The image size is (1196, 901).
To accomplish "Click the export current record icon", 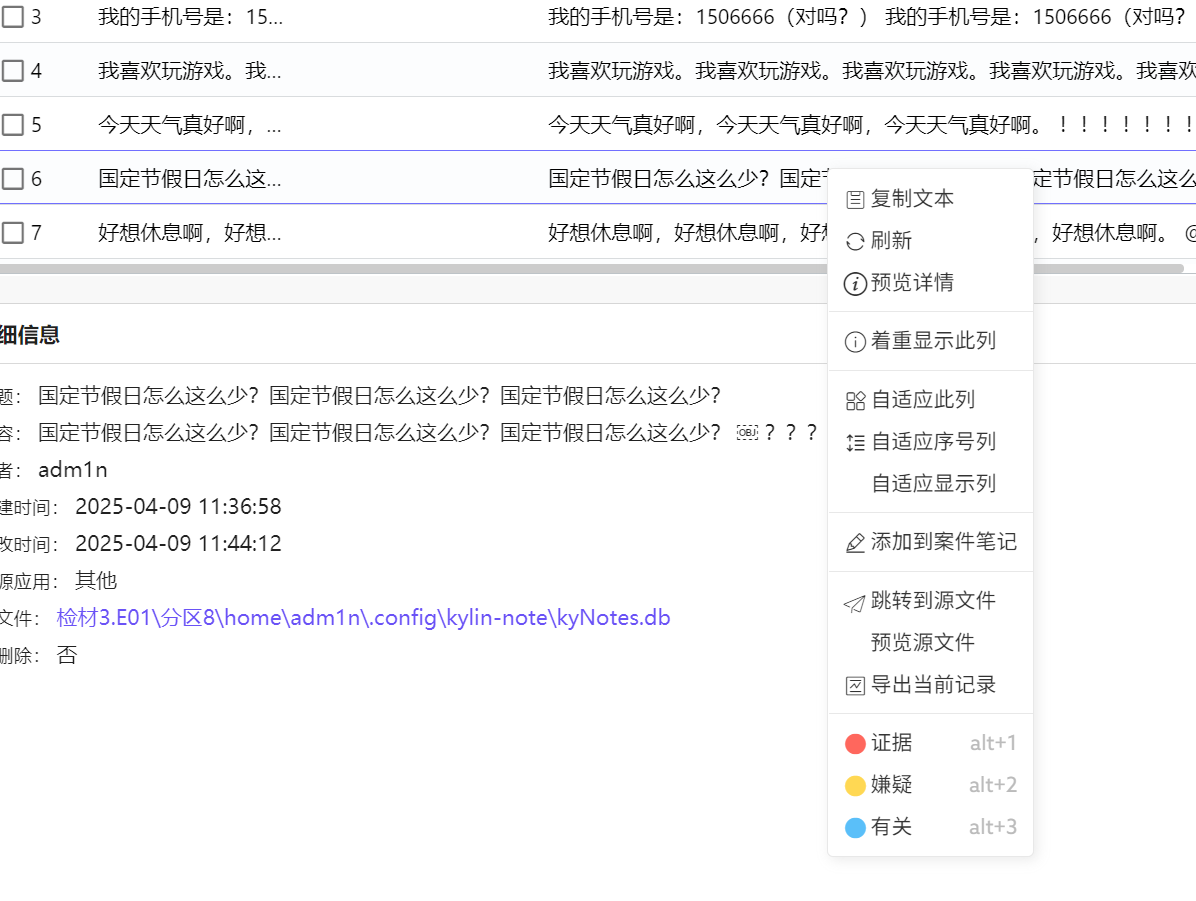I will (855, 686).
